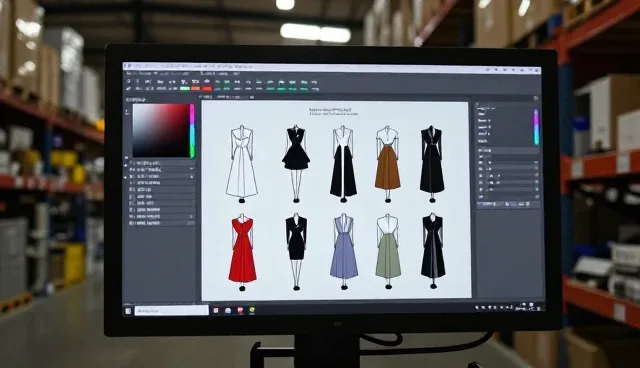The height and width of the screenshot is (368, 640).
Task: Select the short fitted black dress sketch
Action: coord(296,251)
